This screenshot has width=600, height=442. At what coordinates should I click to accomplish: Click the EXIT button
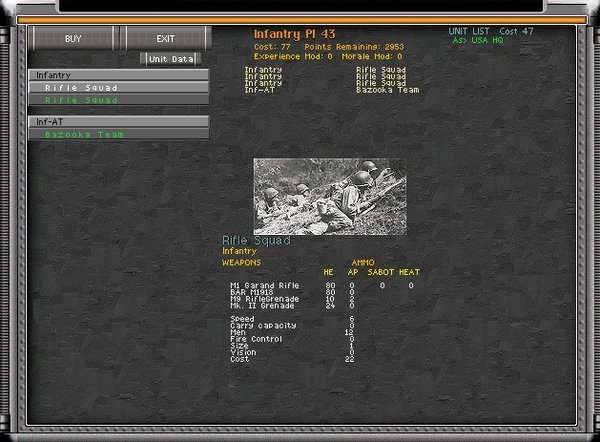[165, 39]
